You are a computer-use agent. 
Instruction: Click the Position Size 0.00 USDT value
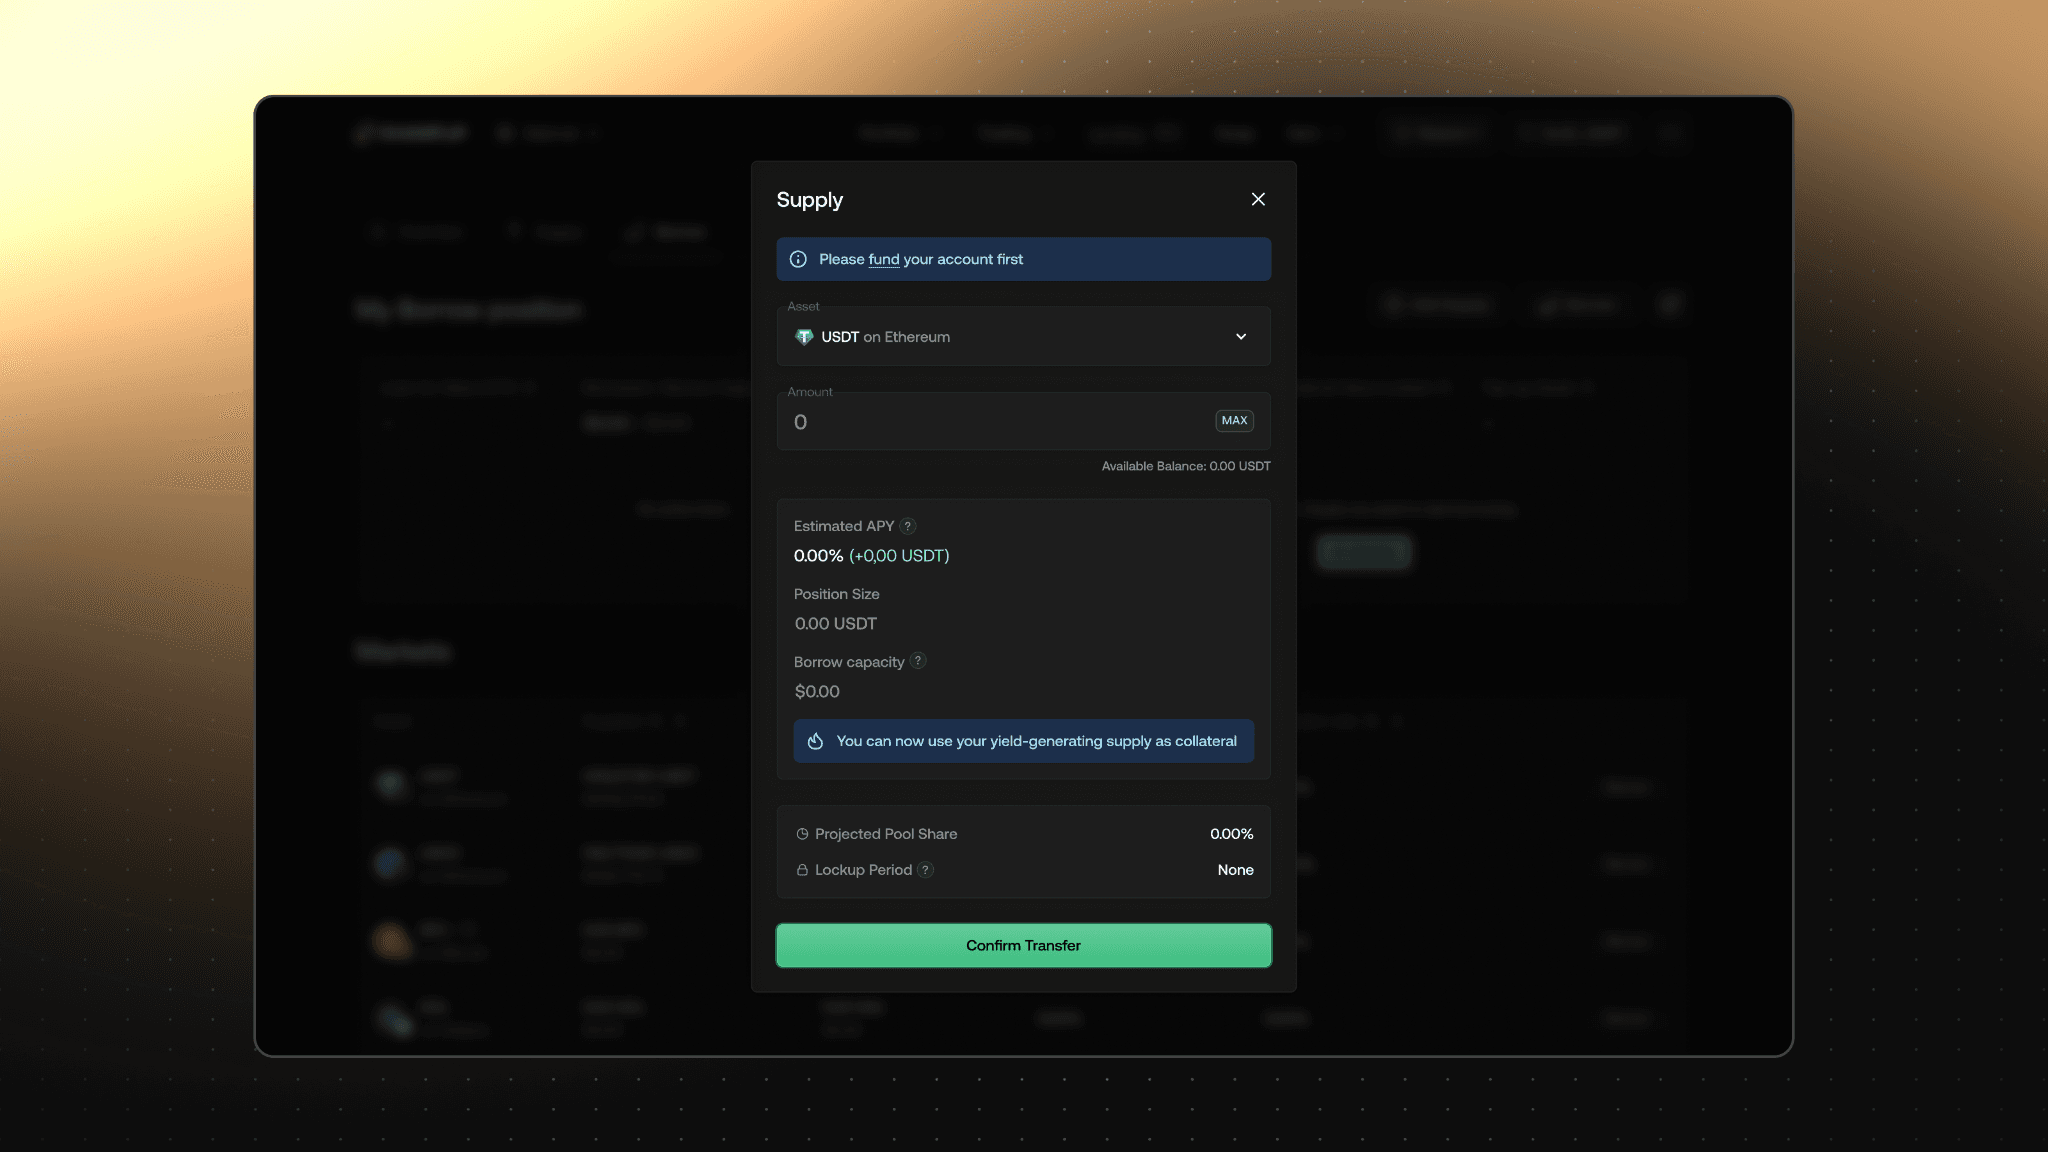tap(835, 624)
